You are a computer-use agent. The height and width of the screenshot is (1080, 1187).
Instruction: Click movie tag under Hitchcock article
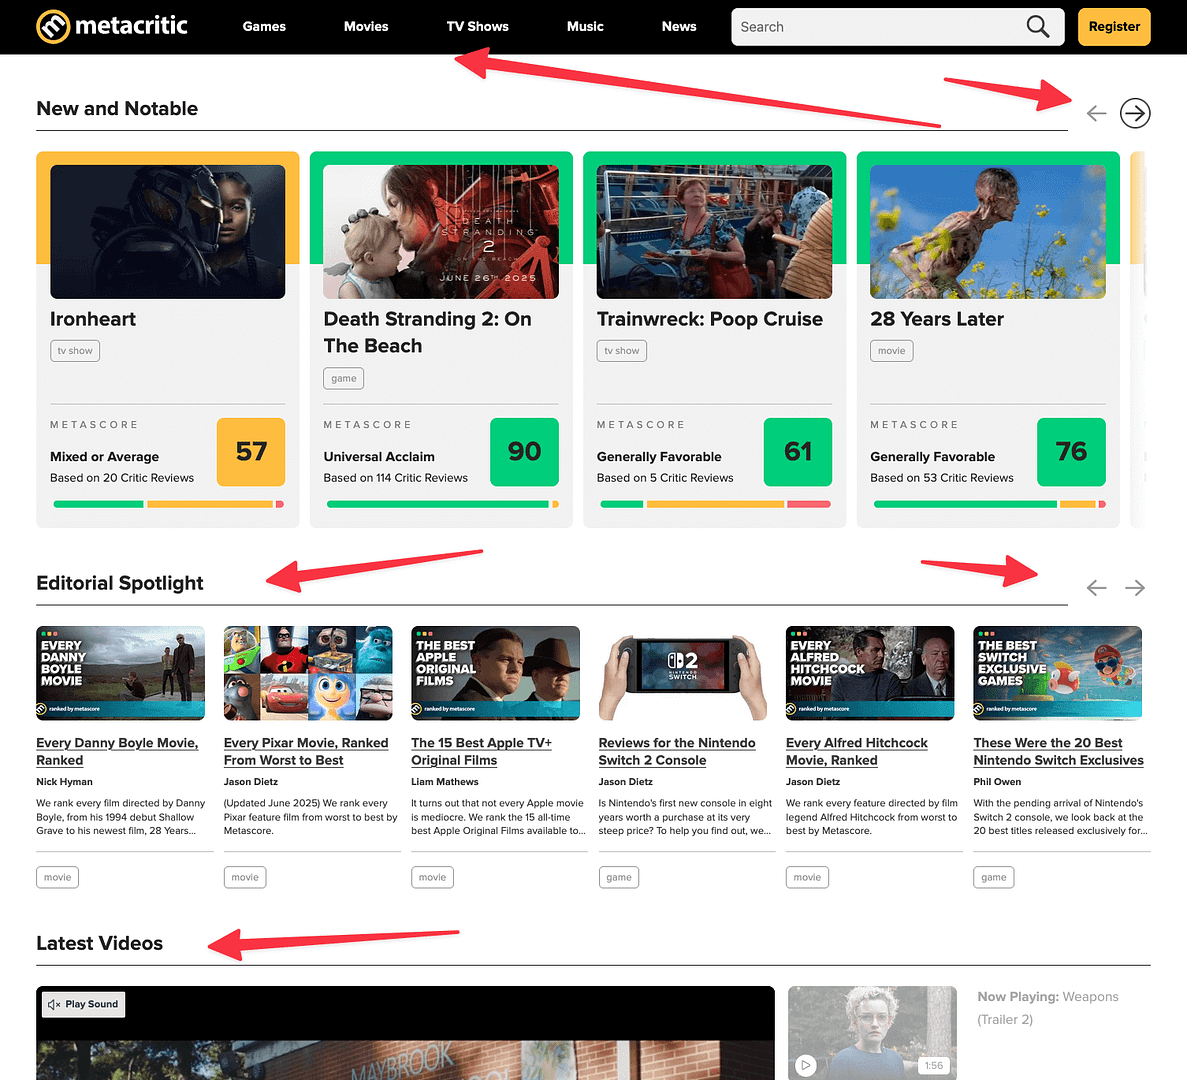pos(807,877)
